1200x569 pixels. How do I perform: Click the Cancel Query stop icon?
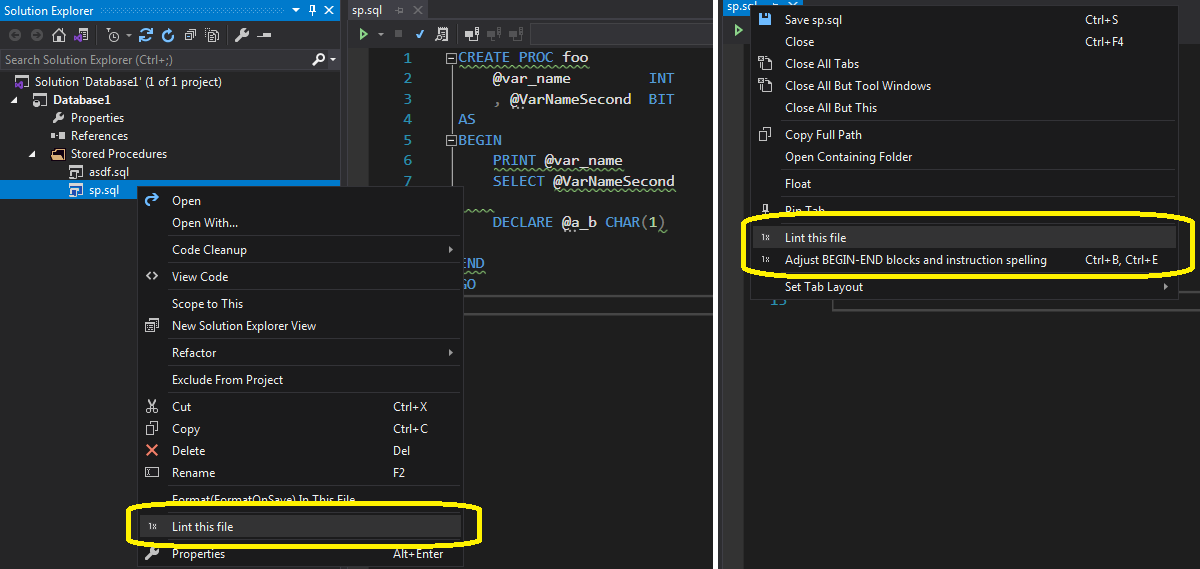(398, 34)
